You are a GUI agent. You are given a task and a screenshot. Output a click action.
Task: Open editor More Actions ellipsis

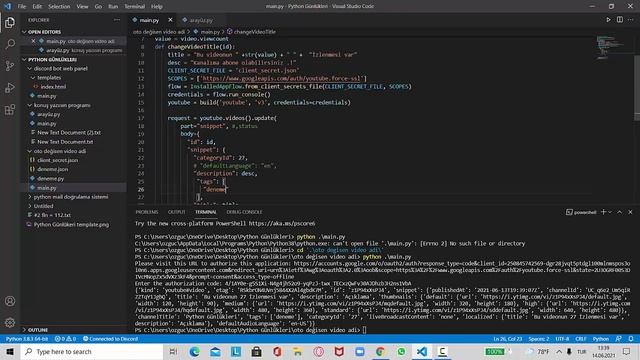click(631, 20)
